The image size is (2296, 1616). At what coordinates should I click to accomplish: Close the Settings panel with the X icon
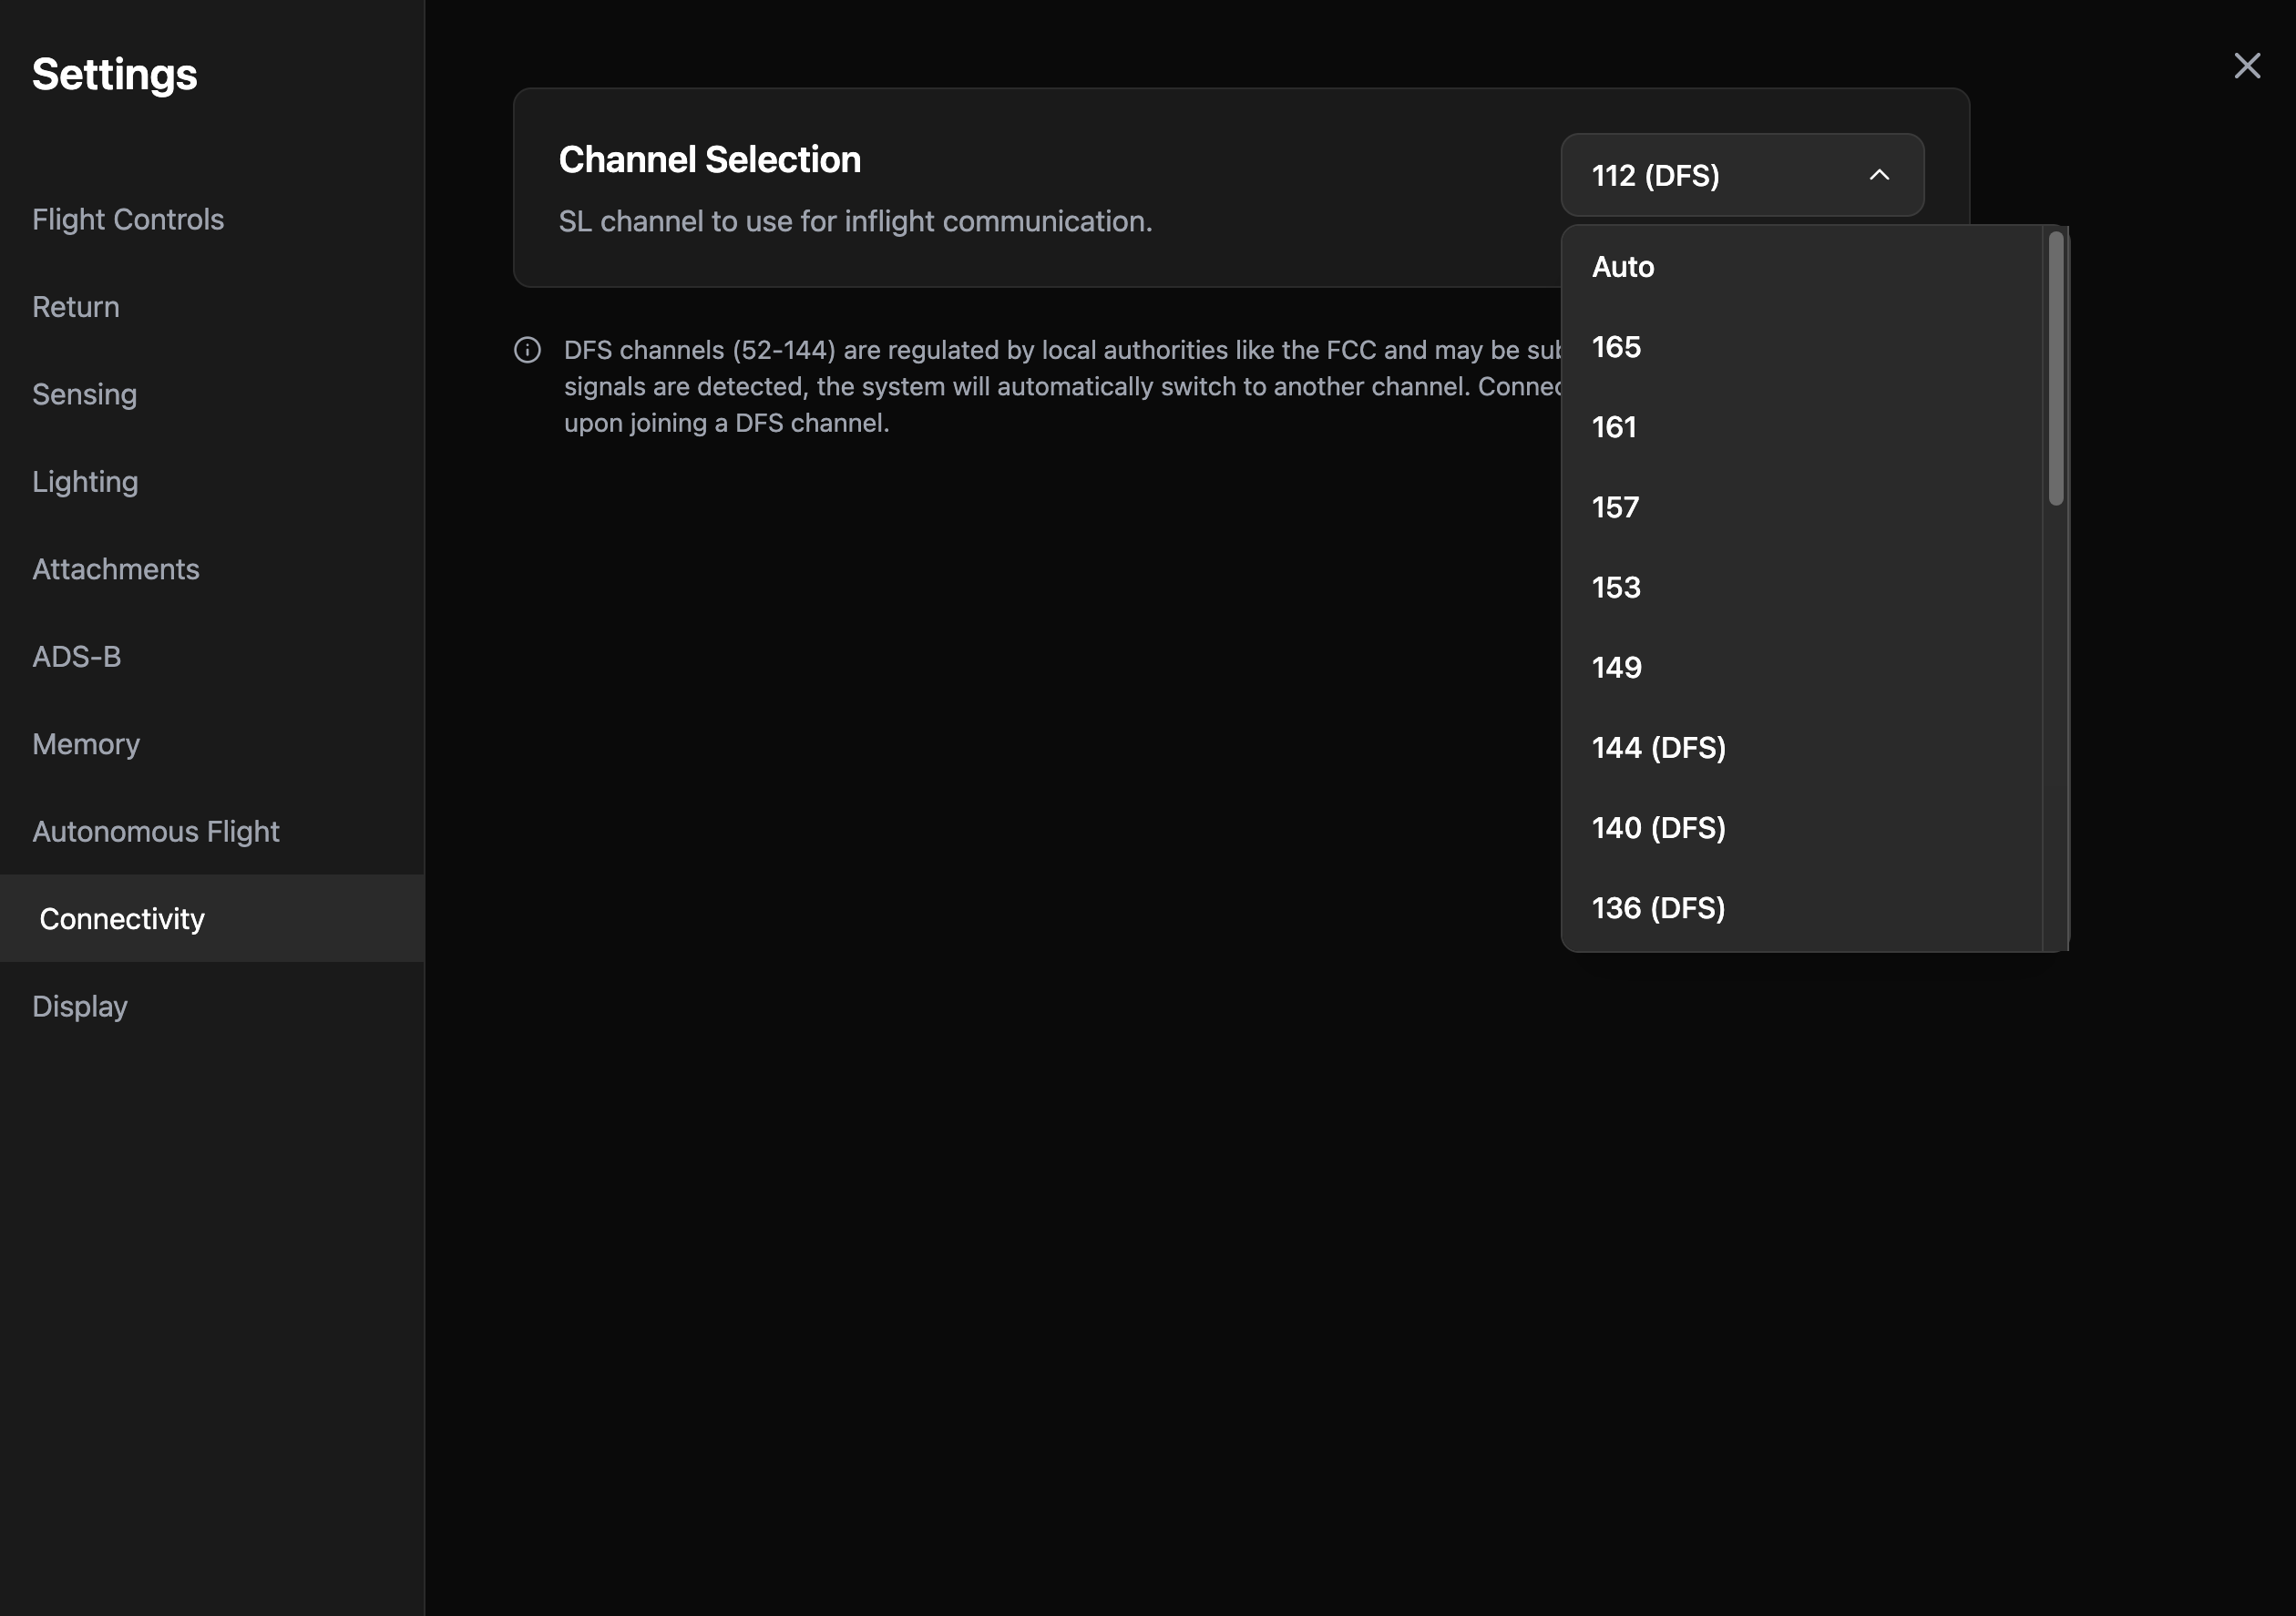pyautogui.click(x=2247, y=66)
